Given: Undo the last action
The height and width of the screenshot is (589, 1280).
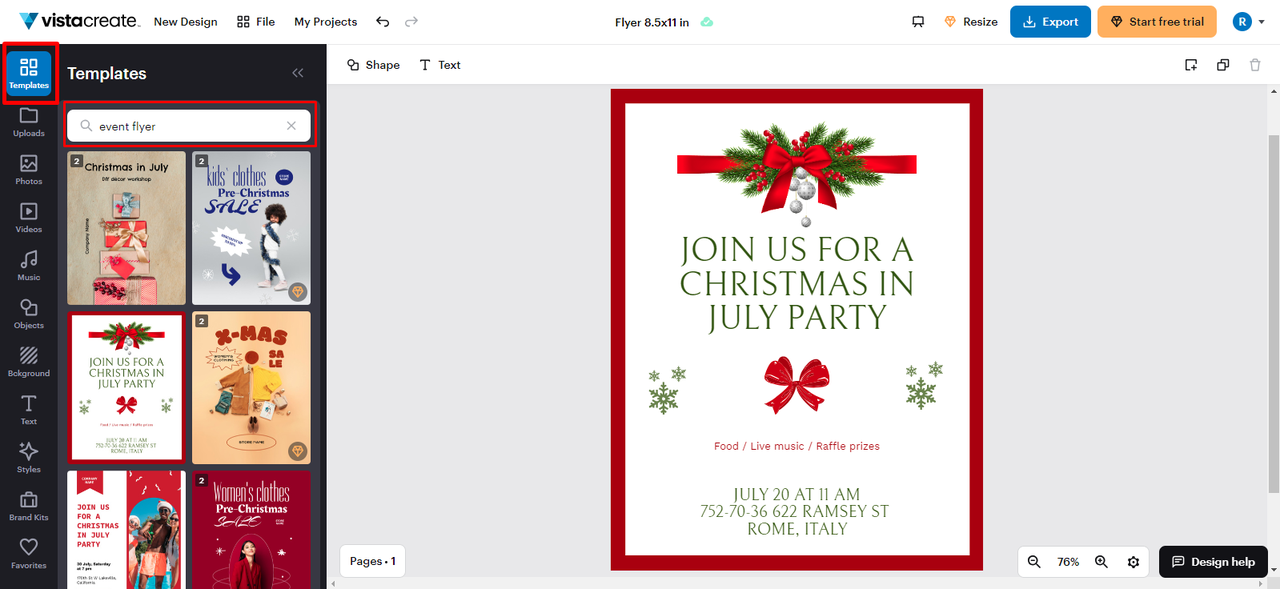Looking at the screenshot, I should [x=383, y=21].
